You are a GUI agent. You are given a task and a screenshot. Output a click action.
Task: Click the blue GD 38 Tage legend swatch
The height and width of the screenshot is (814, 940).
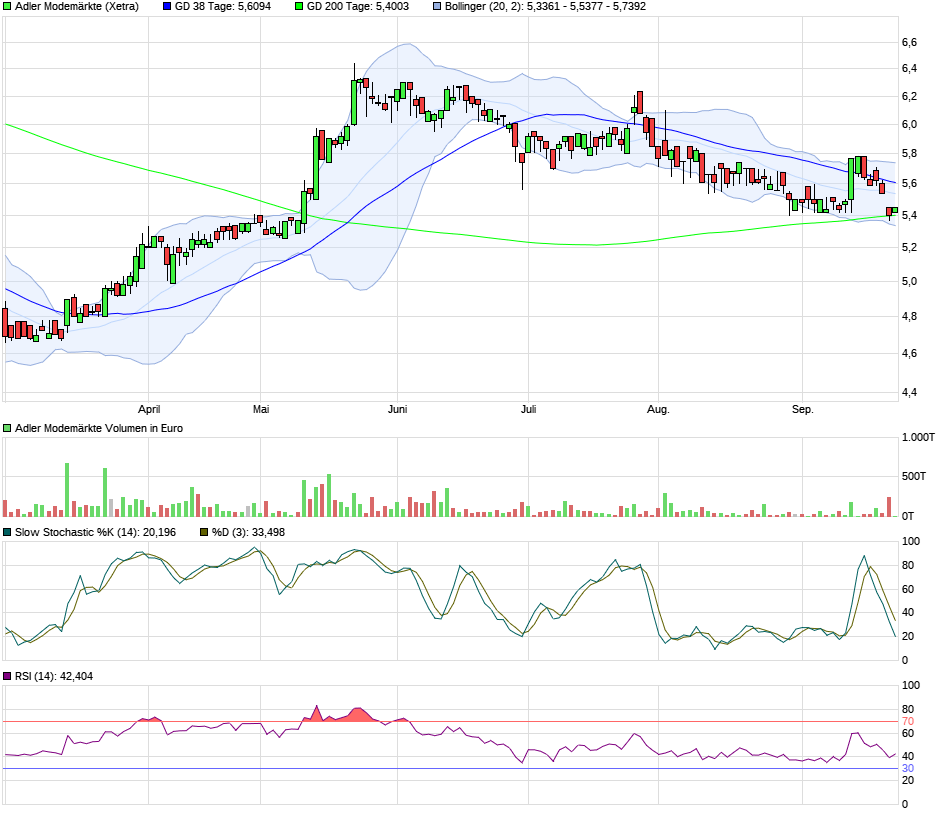[167, 6]
